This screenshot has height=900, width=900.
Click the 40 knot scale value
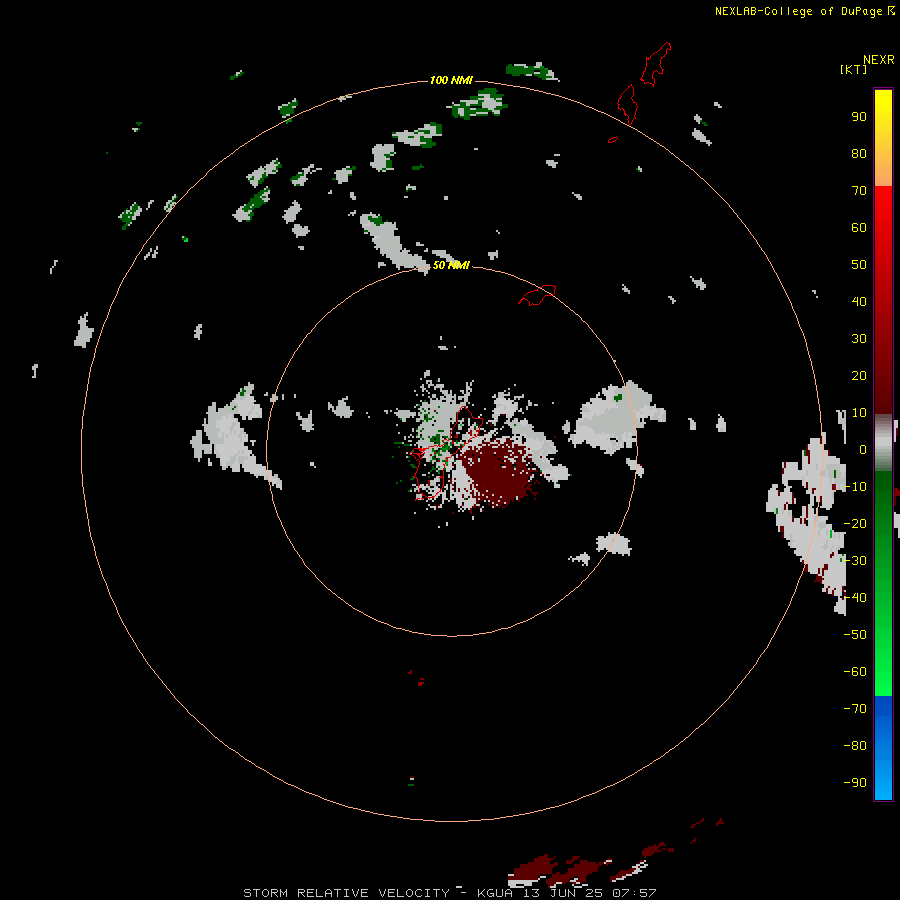859,302
